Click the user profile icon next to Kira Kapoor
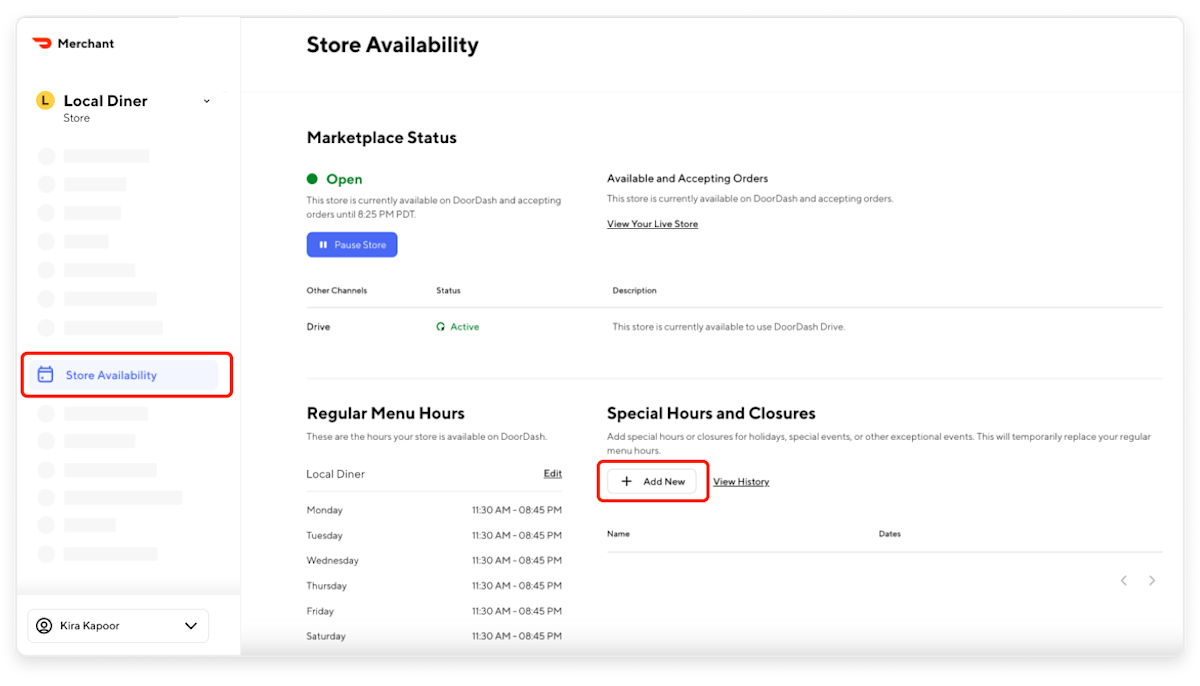Screen dimensions: 1200x686 44,626
